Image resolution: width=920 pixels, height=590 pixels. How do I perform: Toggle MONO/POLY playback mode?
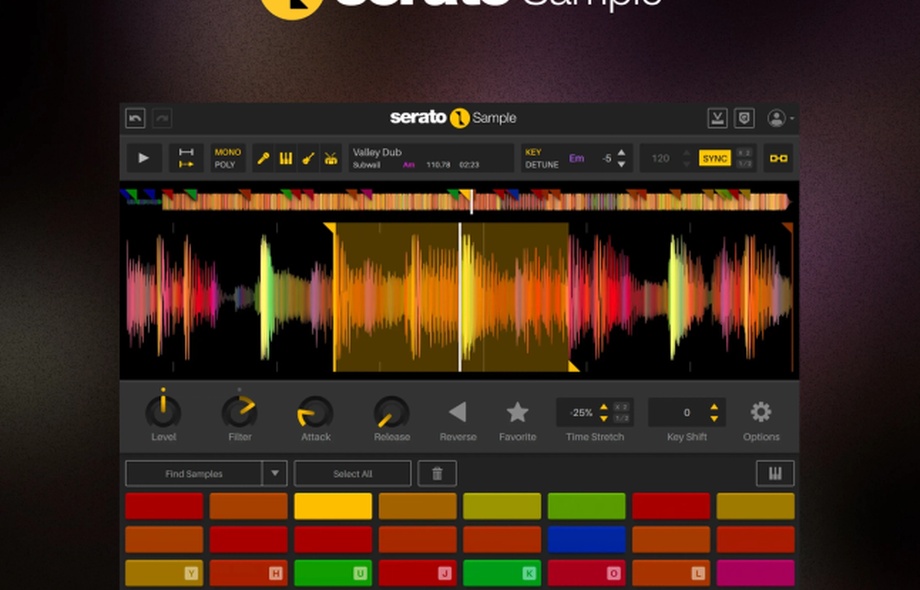pos(225,158)
